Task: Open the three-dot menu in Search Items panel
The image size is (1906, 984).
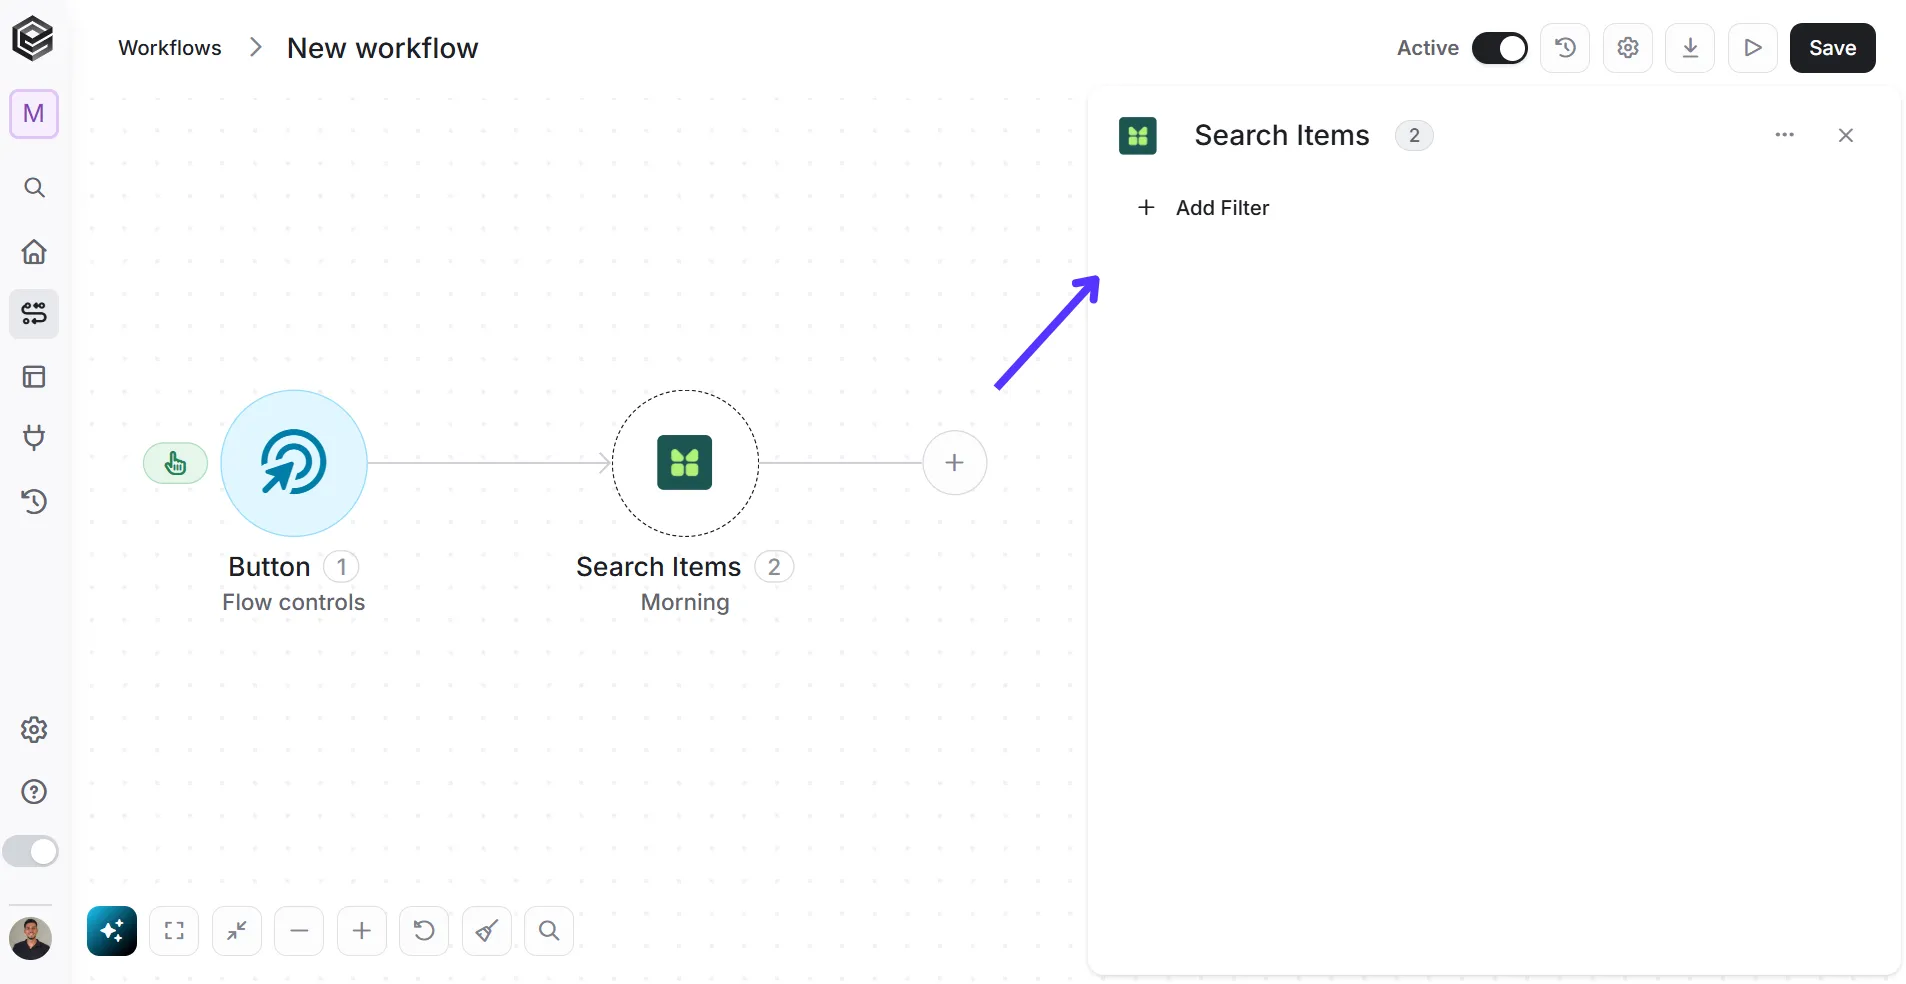Action: tap(1784, 135)
